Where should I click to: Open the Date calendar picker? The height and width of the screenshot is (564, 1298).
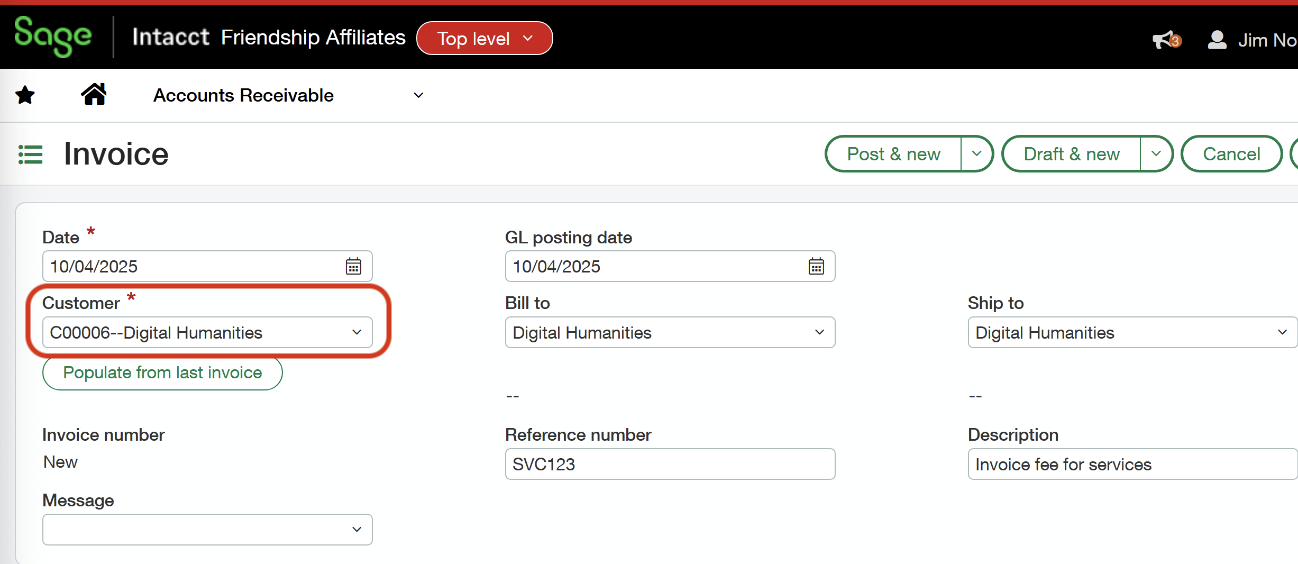click(x=353, y=266)
